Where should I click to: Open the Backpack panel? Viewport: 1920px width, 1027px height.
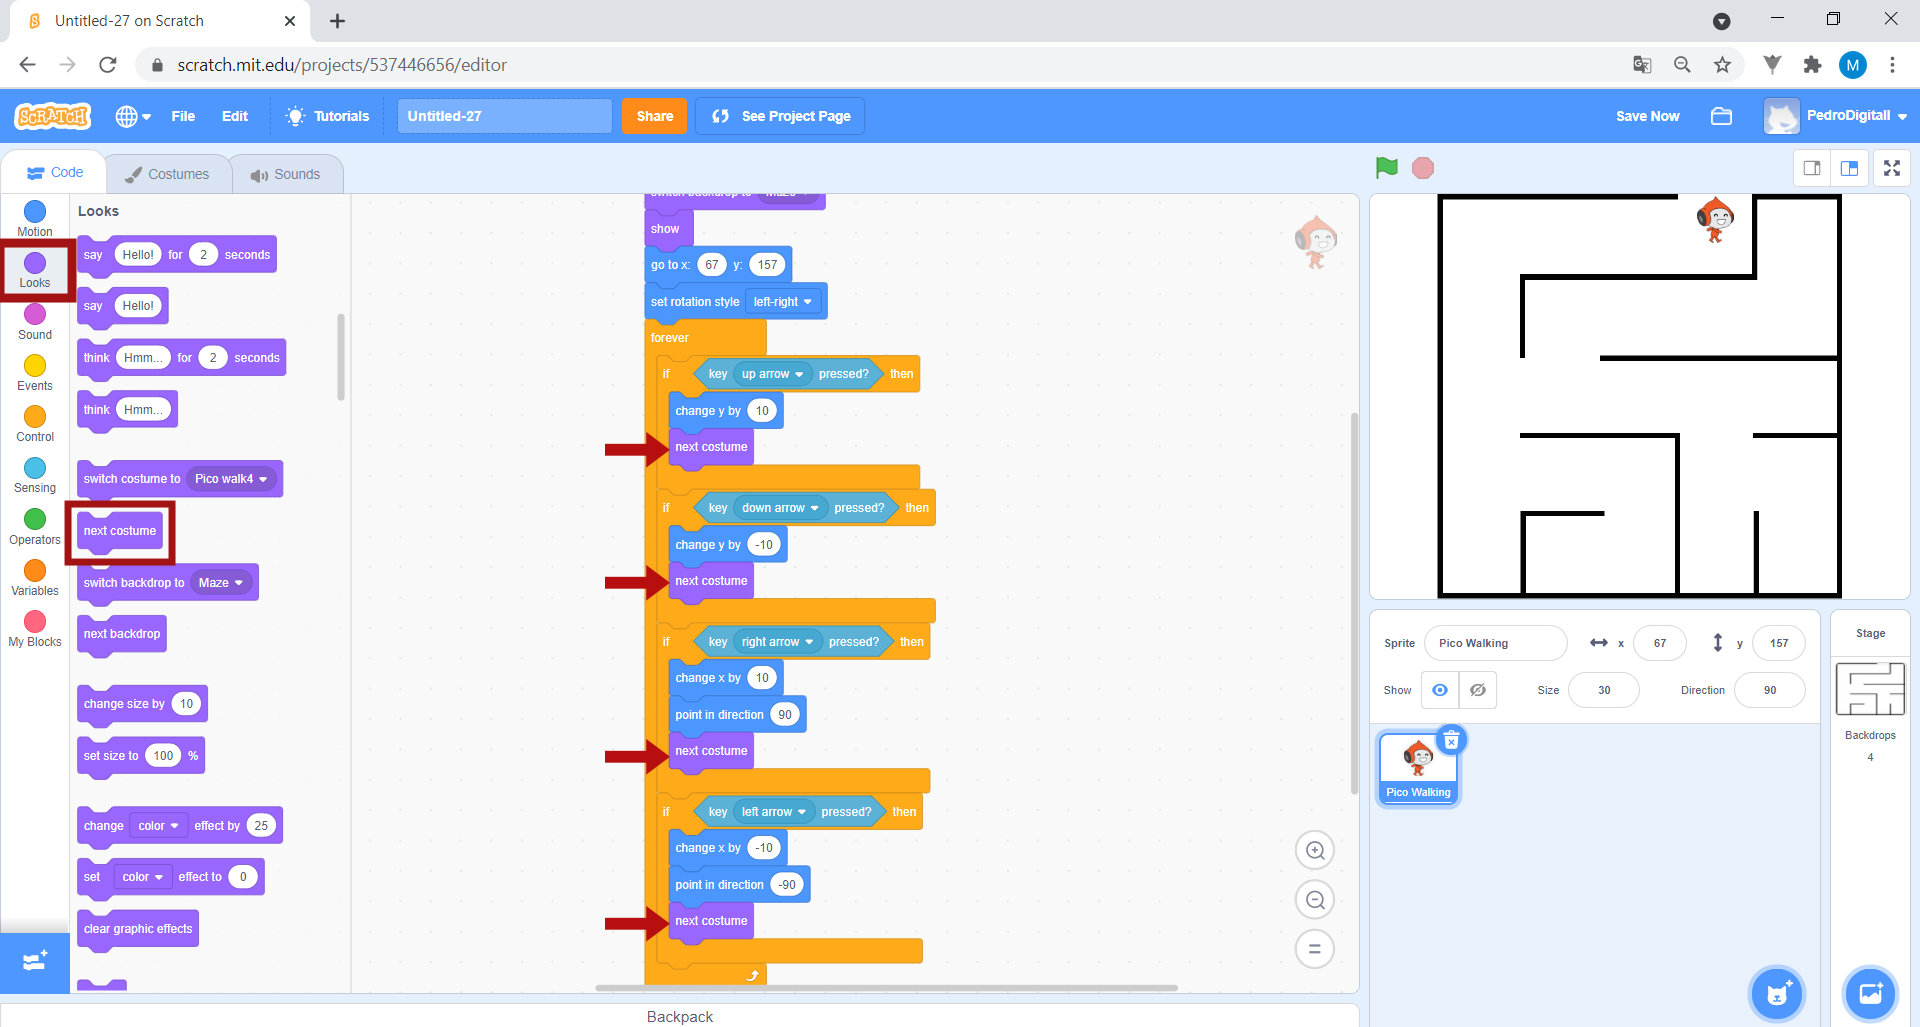(680, 1016)
